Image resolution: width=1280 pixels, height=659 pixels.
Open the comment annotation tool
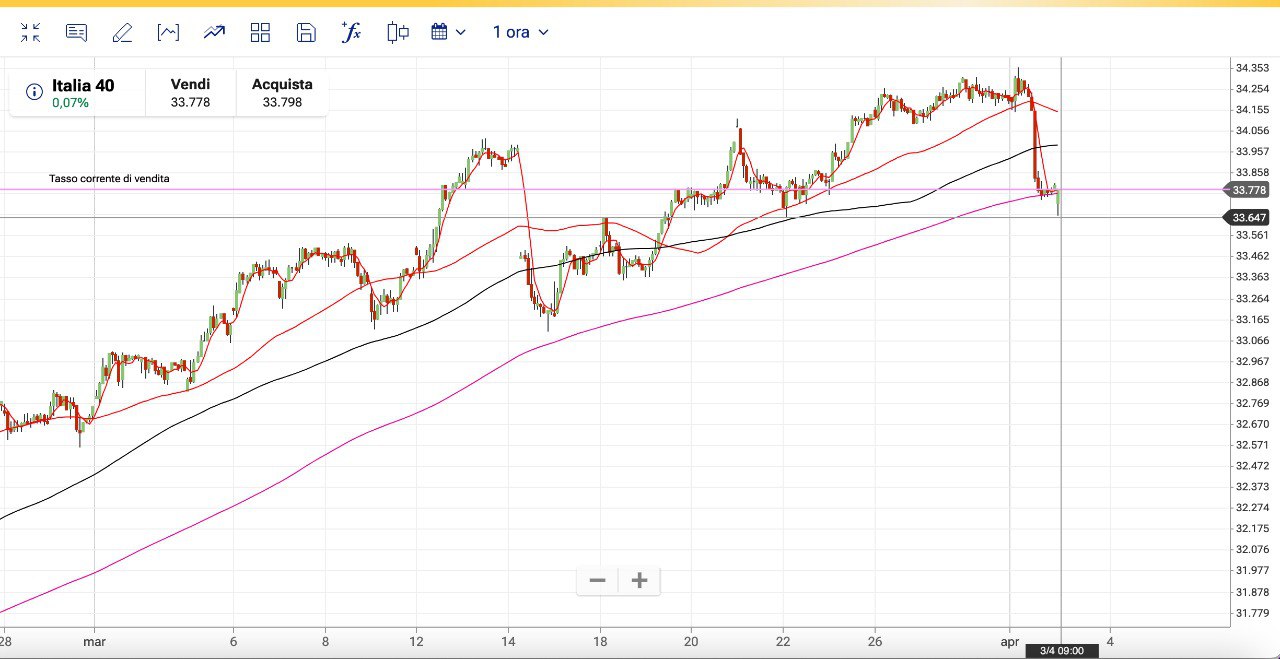coord(76,33)
